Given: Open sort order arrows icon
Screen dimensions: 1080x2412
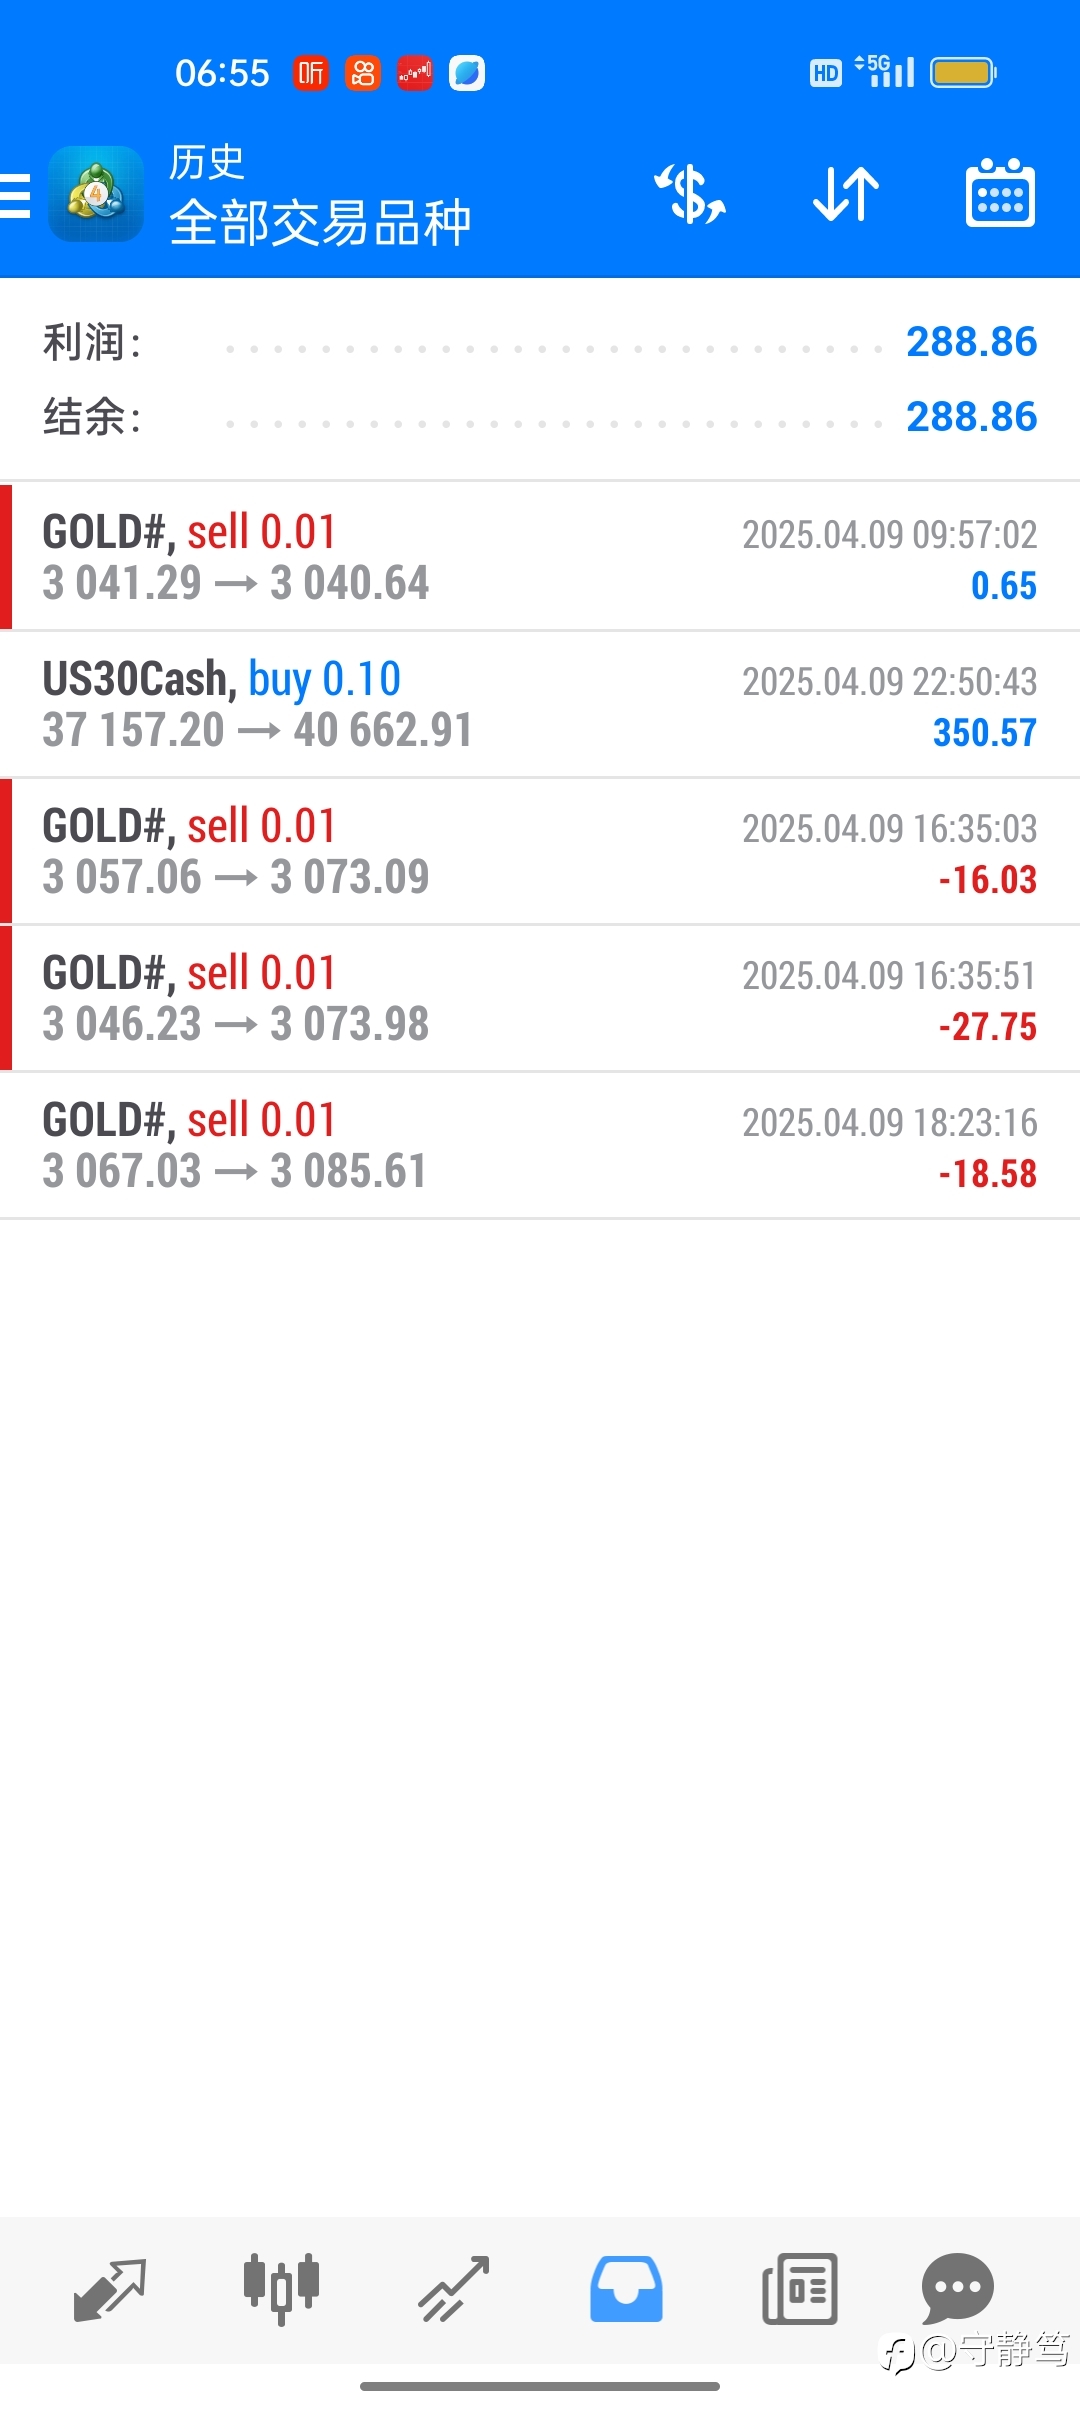Looking at the screenshot, I should [x=846, y=194].
